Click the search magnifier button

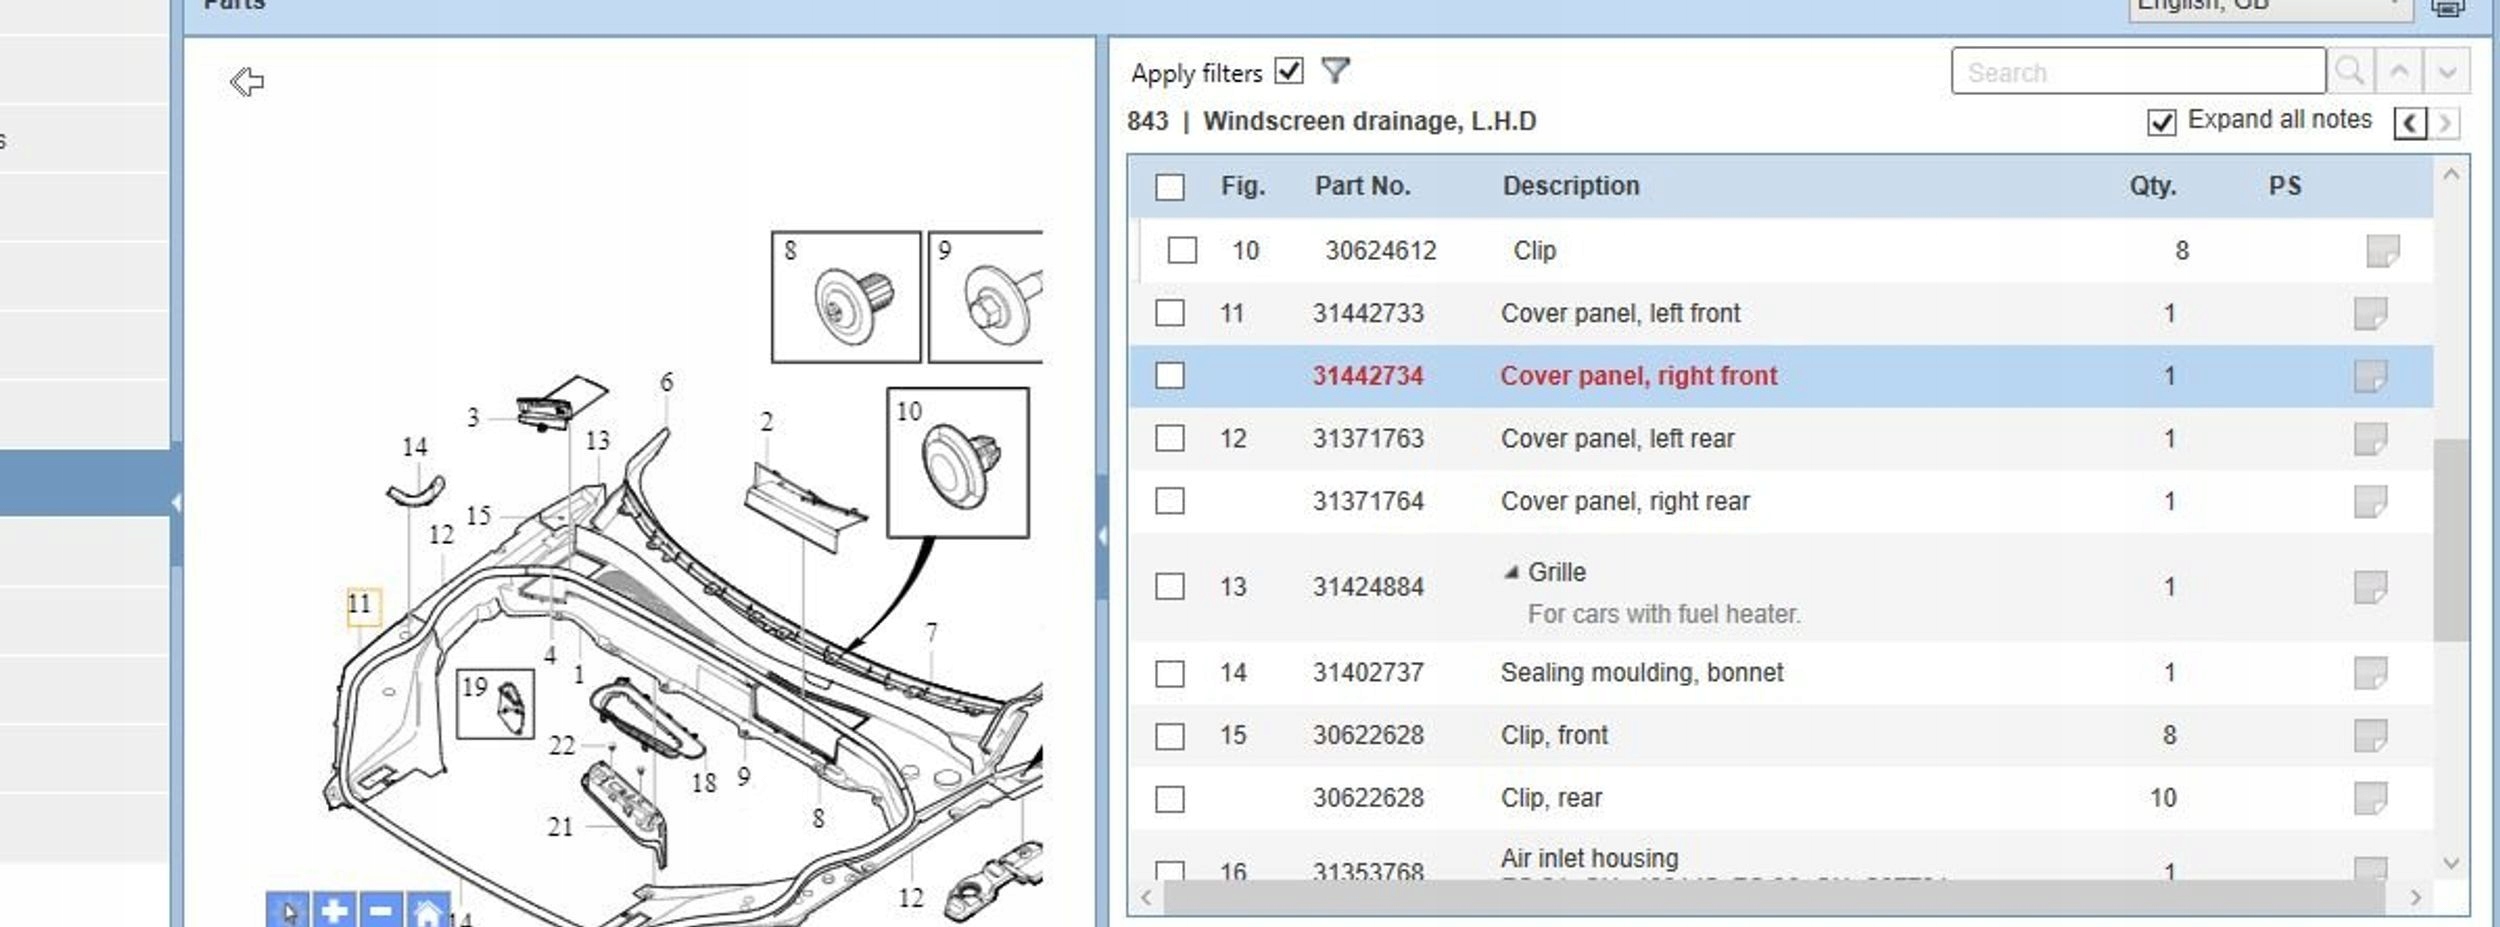pos(2350,71)
